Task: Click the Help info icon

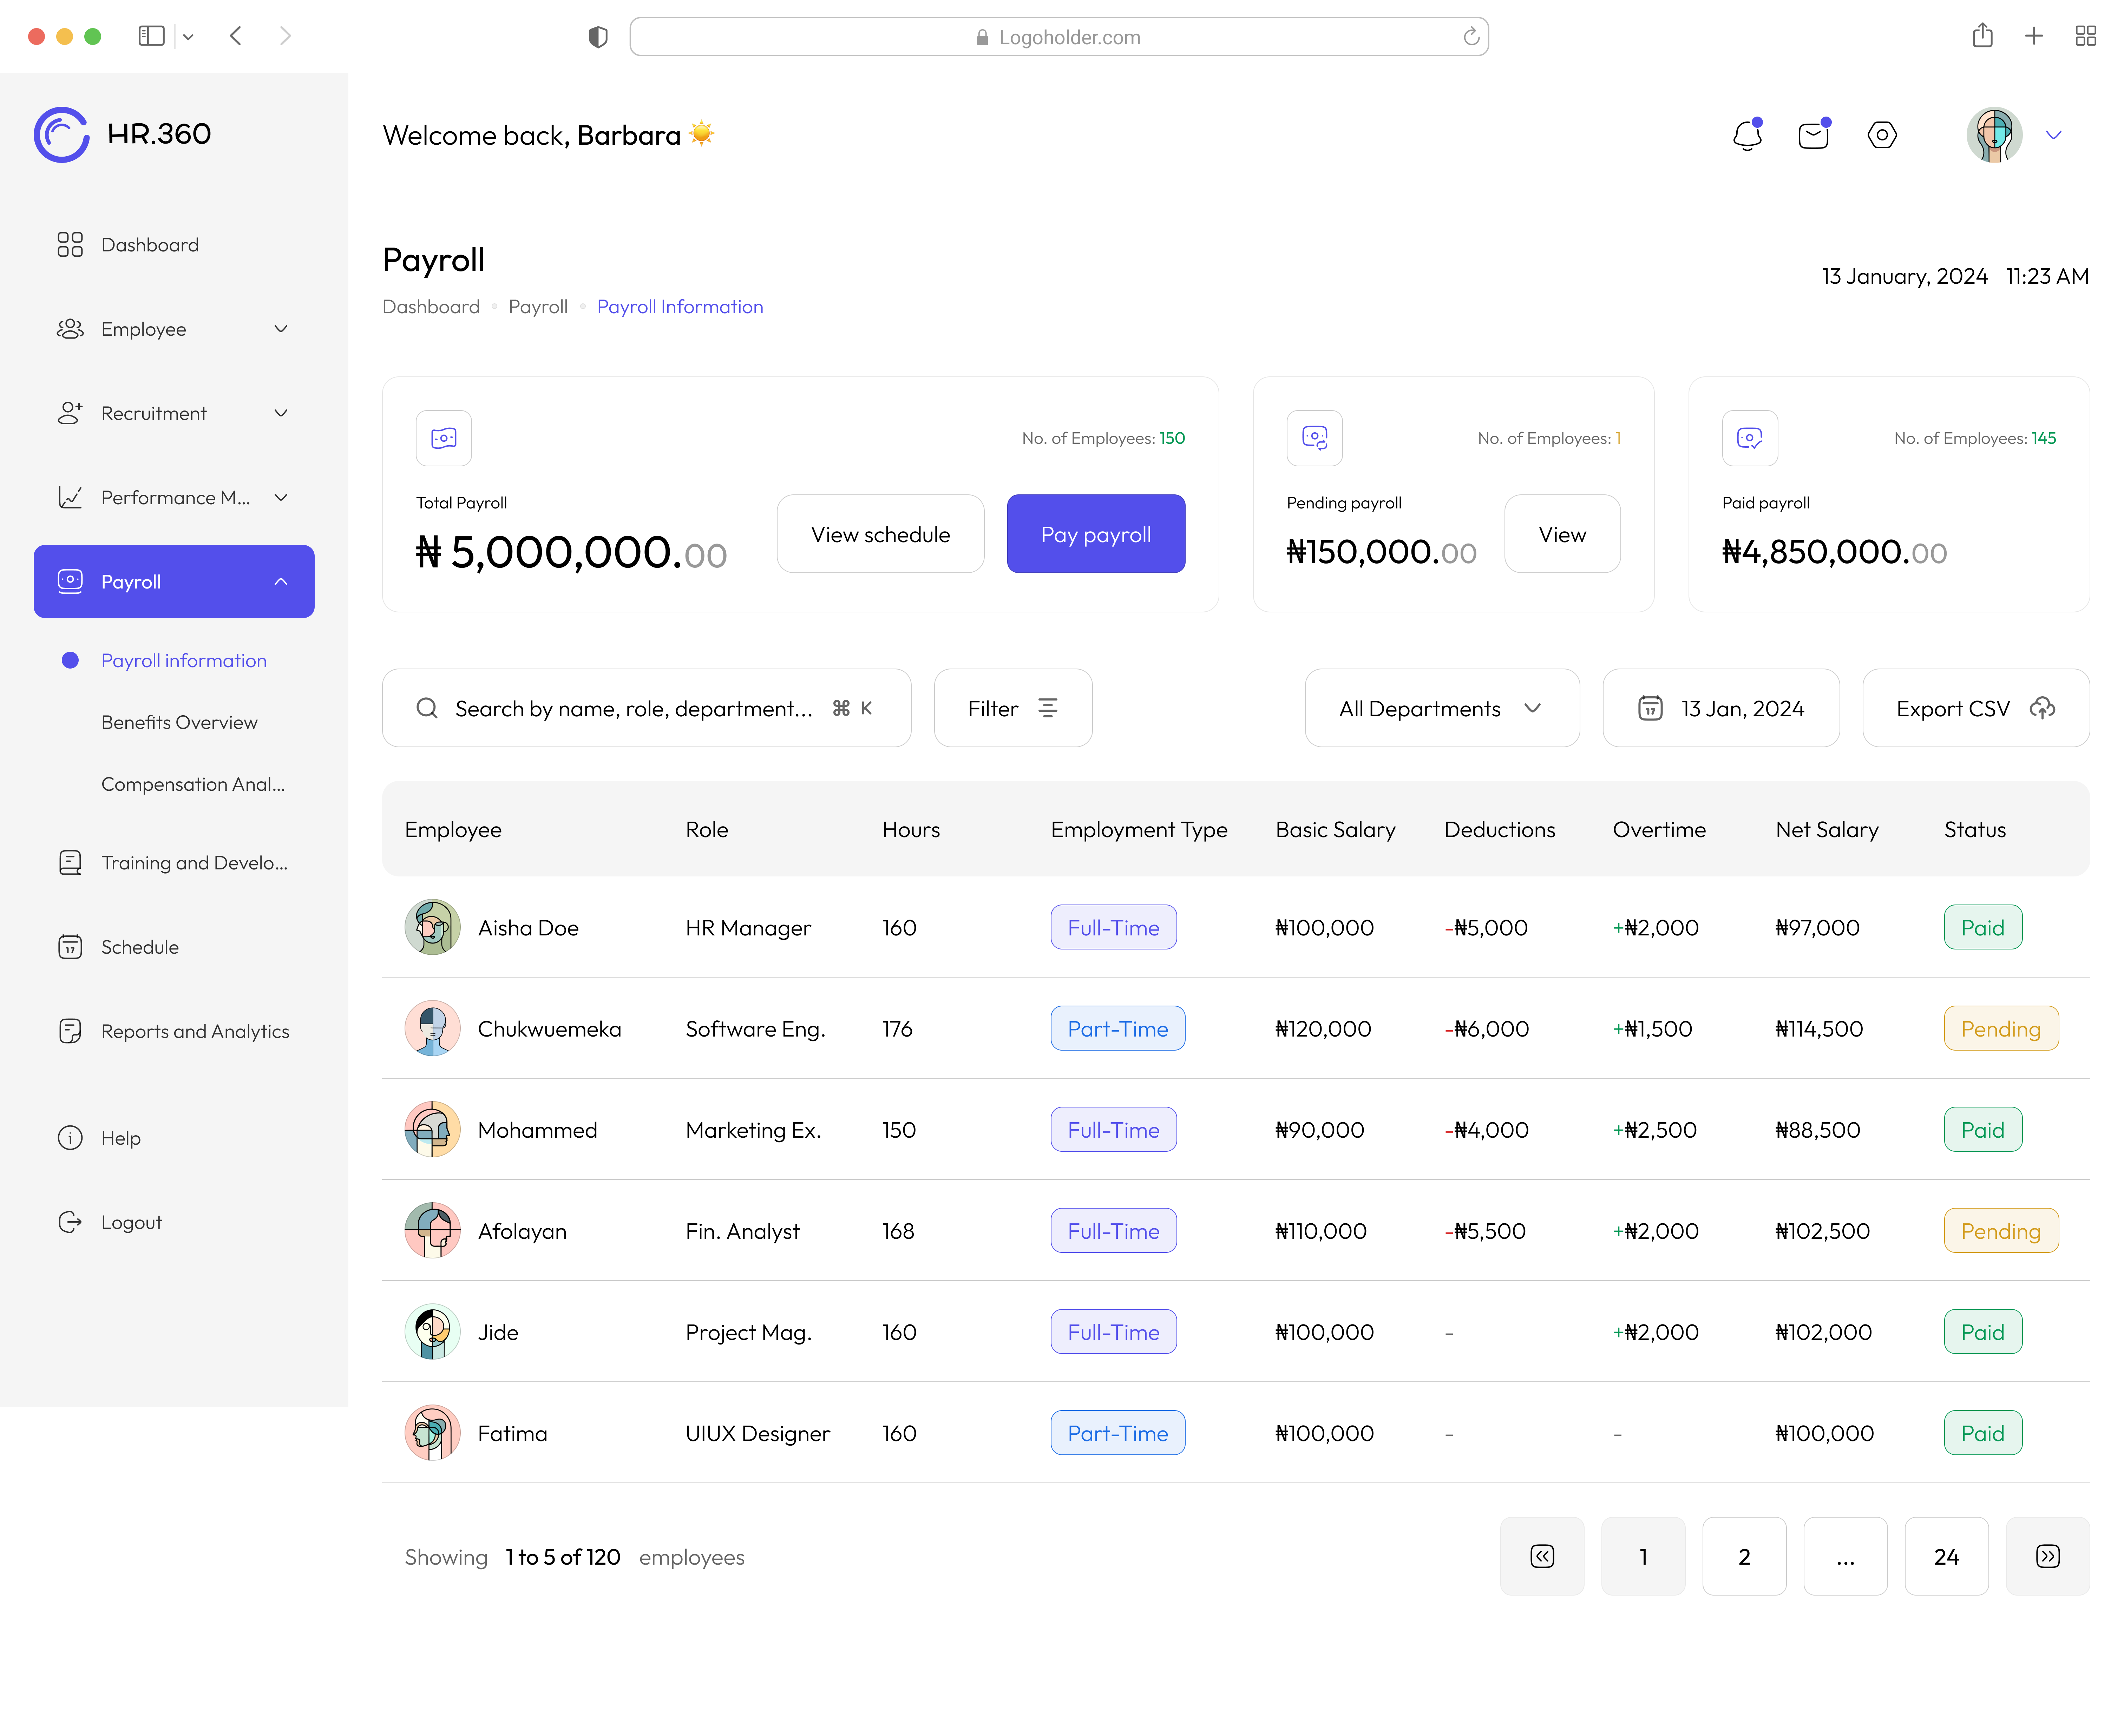Action: tap(70, 1138)
